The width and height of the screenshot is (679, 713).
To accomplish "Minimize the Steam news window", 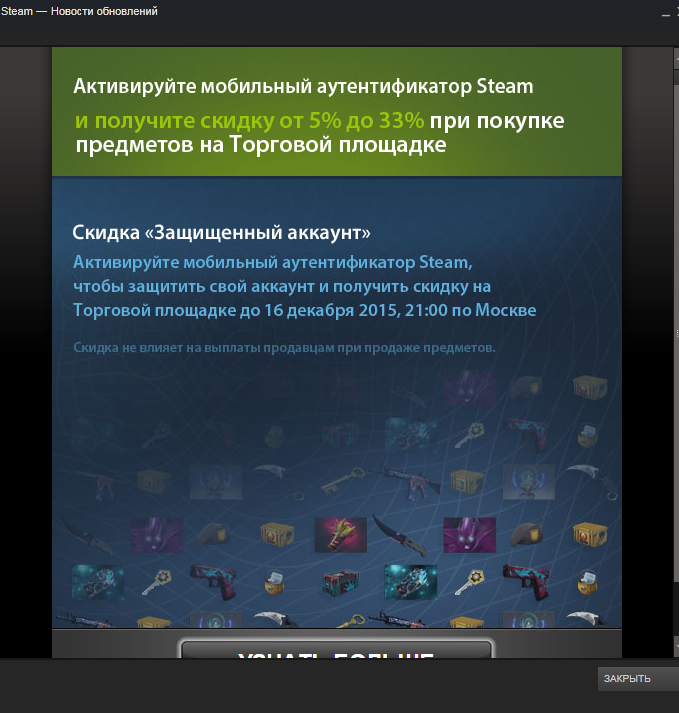I will (x=665, y=13).
